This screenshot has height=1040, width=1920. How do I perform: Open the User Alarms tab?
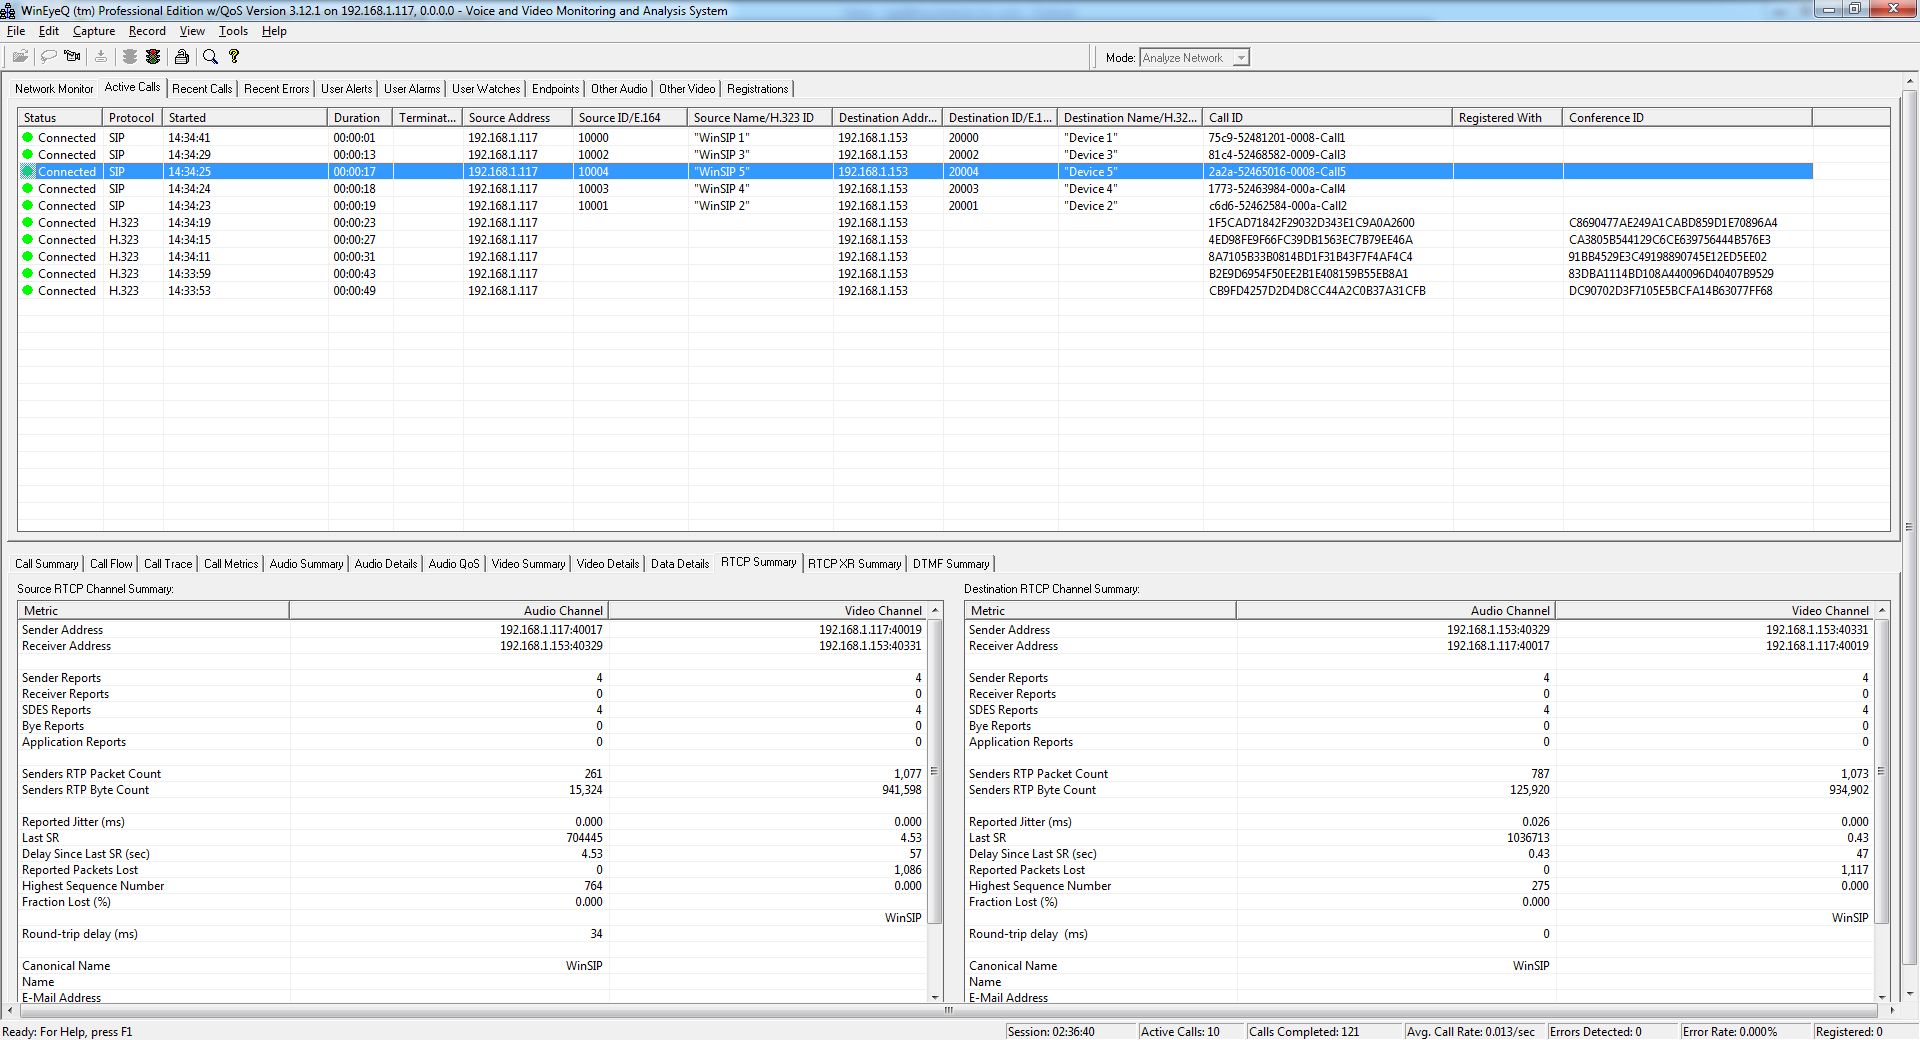412,89
